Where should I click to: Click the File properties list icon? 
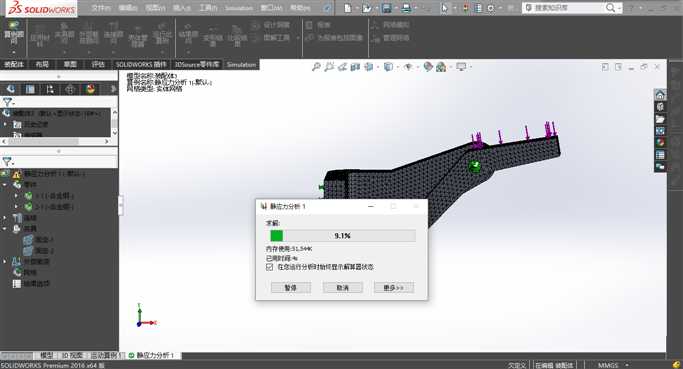coord(478,8)
